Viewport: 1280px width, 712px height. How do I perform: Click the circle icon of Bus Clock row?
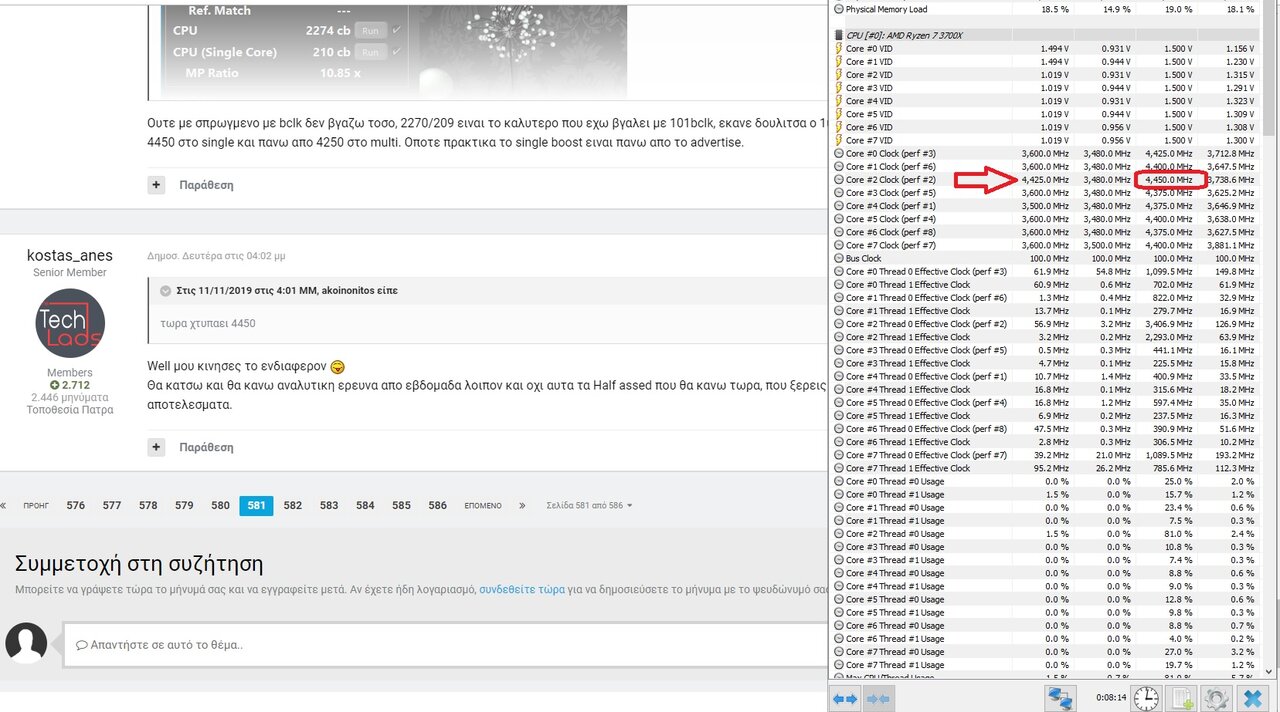[838, 258]
